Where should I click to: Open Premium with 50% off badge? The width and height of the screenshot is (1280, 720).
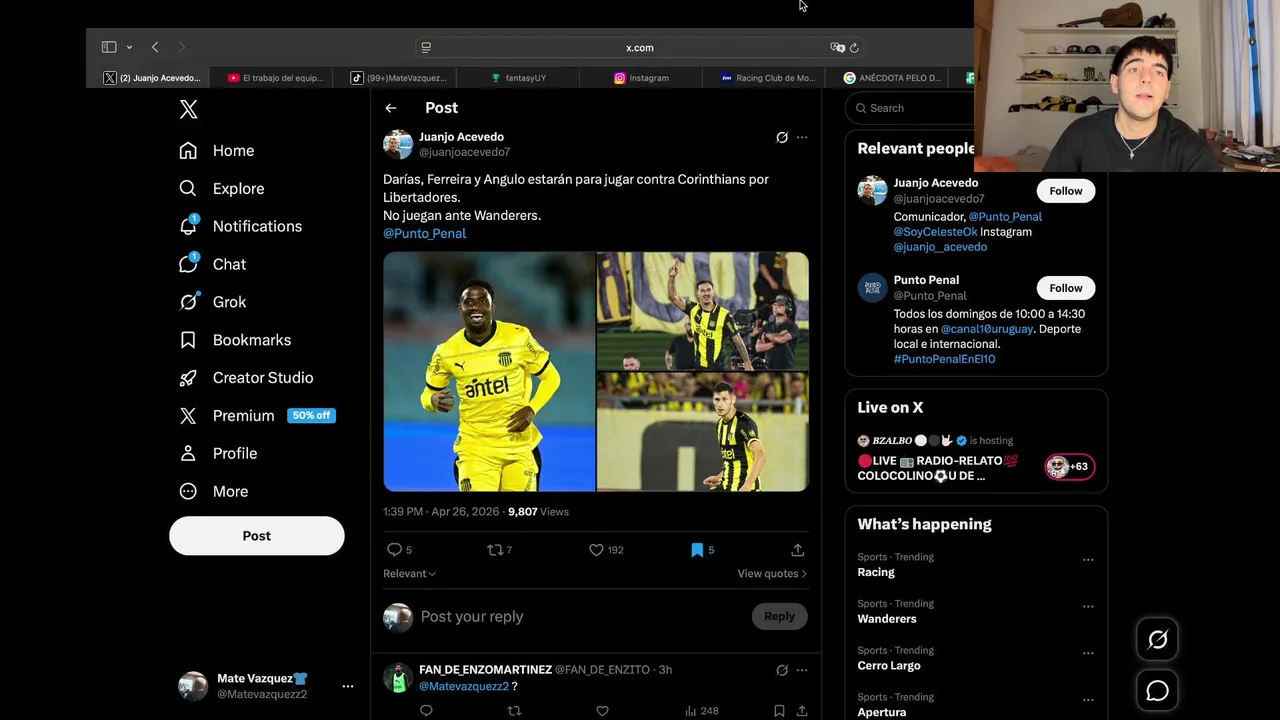(257, 416)
